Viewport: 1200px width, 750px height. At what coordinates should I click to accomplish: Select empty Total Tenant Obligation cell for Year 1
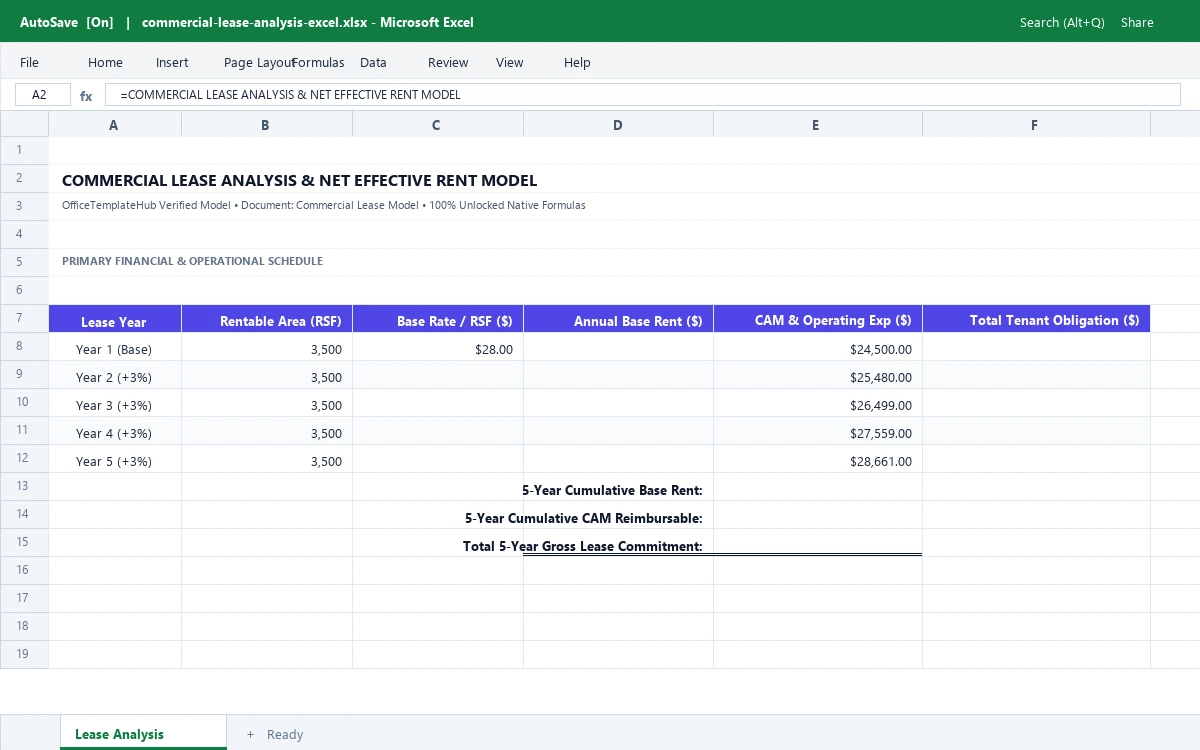click(1036, 349)
